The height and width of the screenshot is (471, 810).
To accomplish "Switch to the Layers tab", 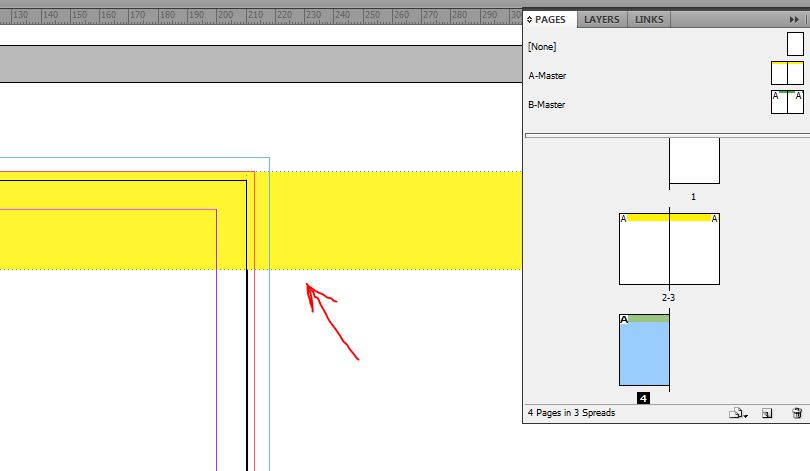I will tap(601, 20).
